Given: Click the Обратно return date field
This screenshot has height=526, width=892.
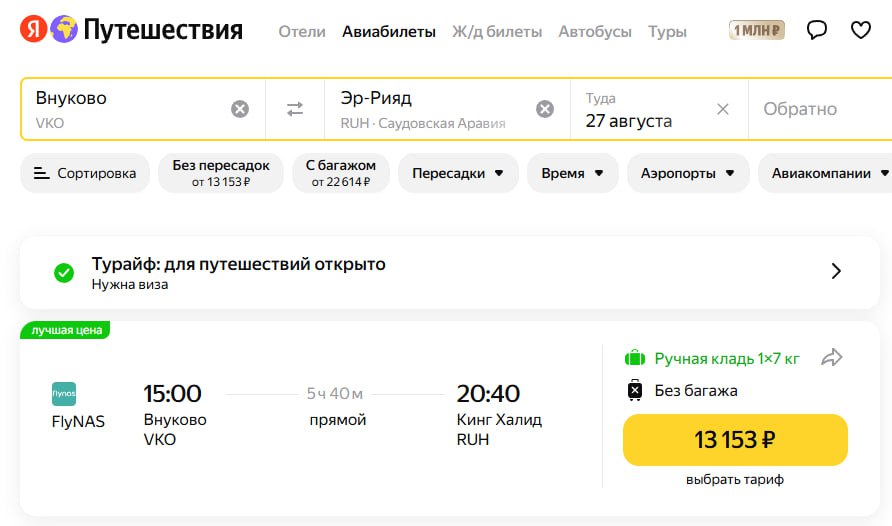Looking at the screenshot, I should click(800, 109).
